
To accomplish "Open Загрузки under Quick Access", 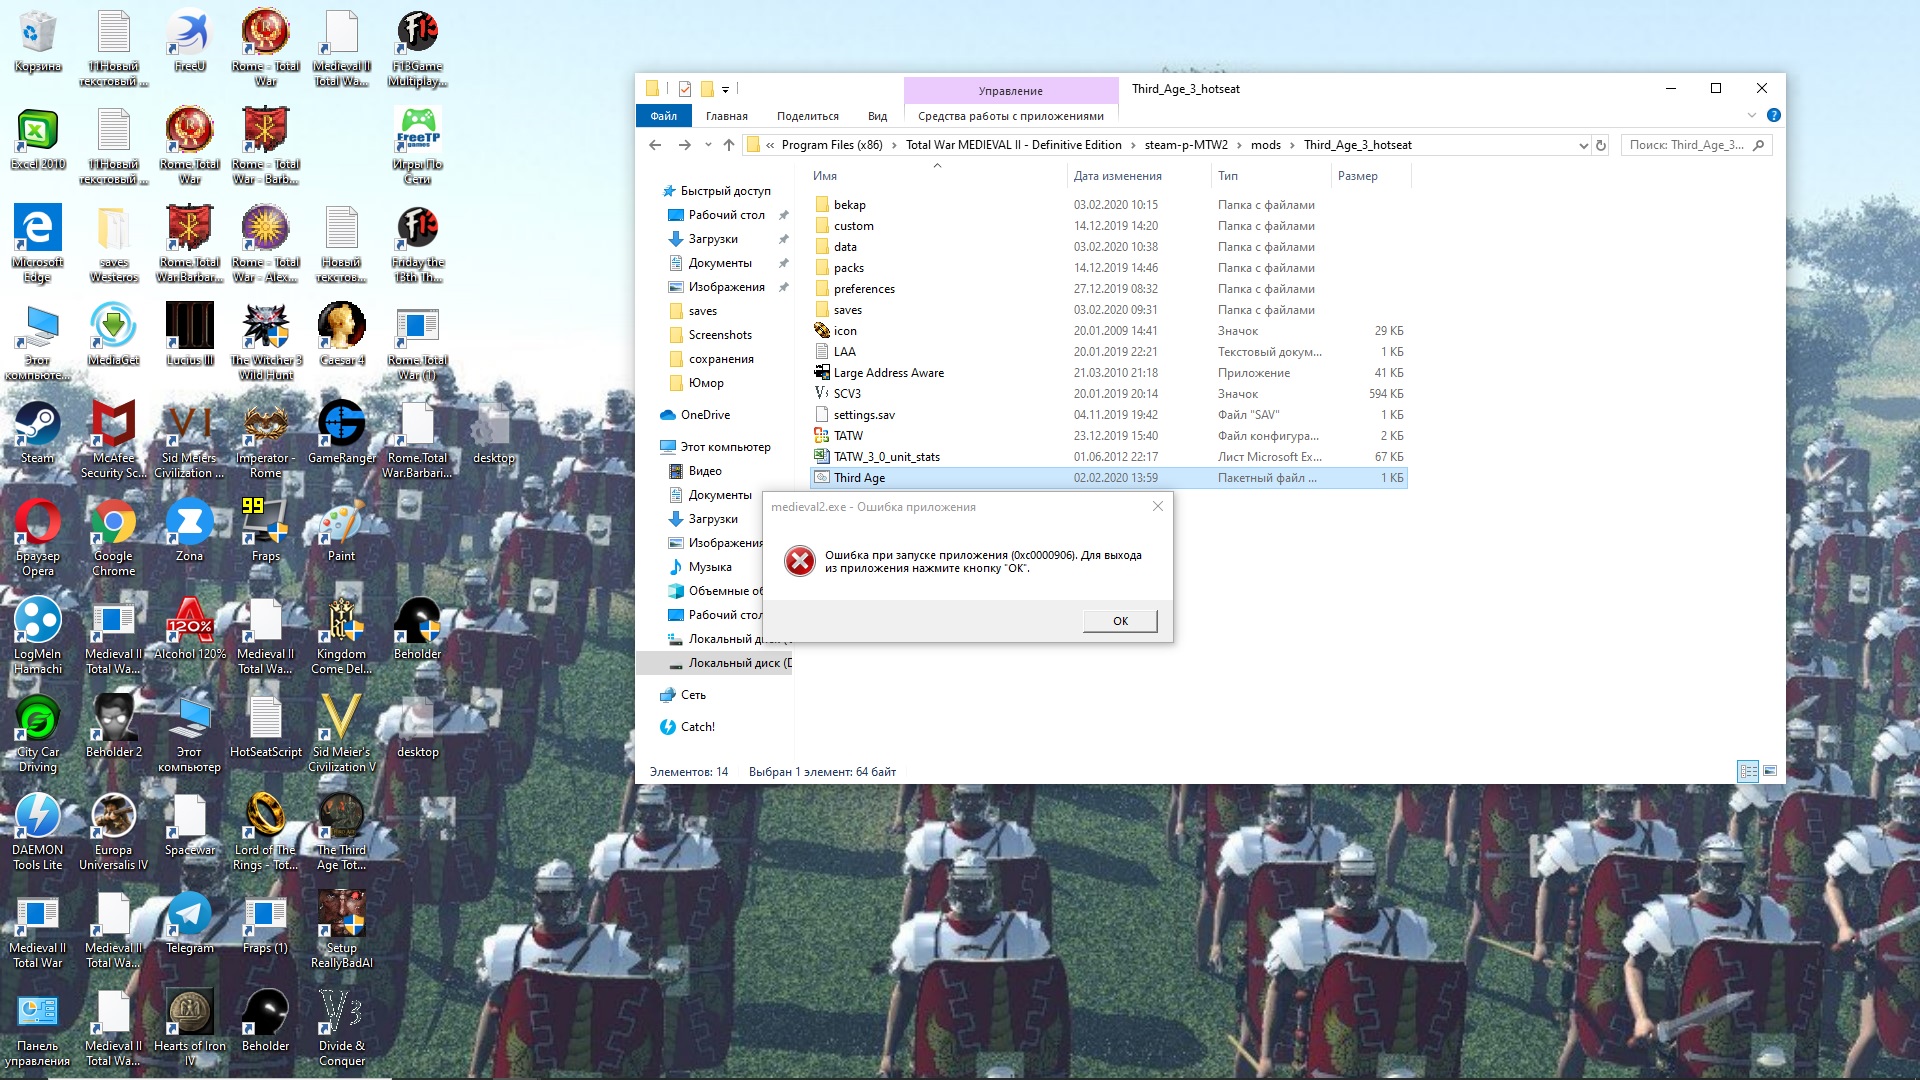I will (713, 239).
